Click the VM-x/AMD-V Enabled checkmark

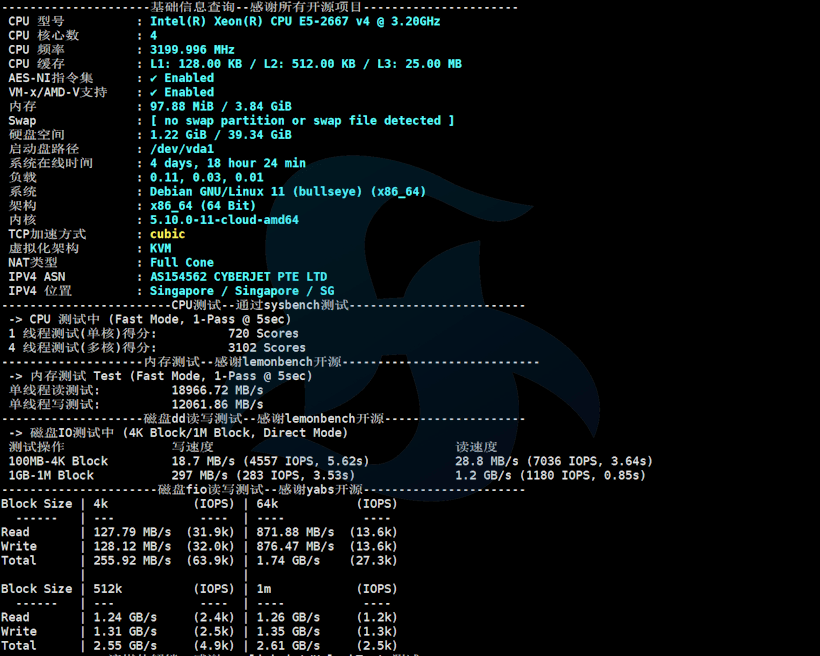coord(154,92)
